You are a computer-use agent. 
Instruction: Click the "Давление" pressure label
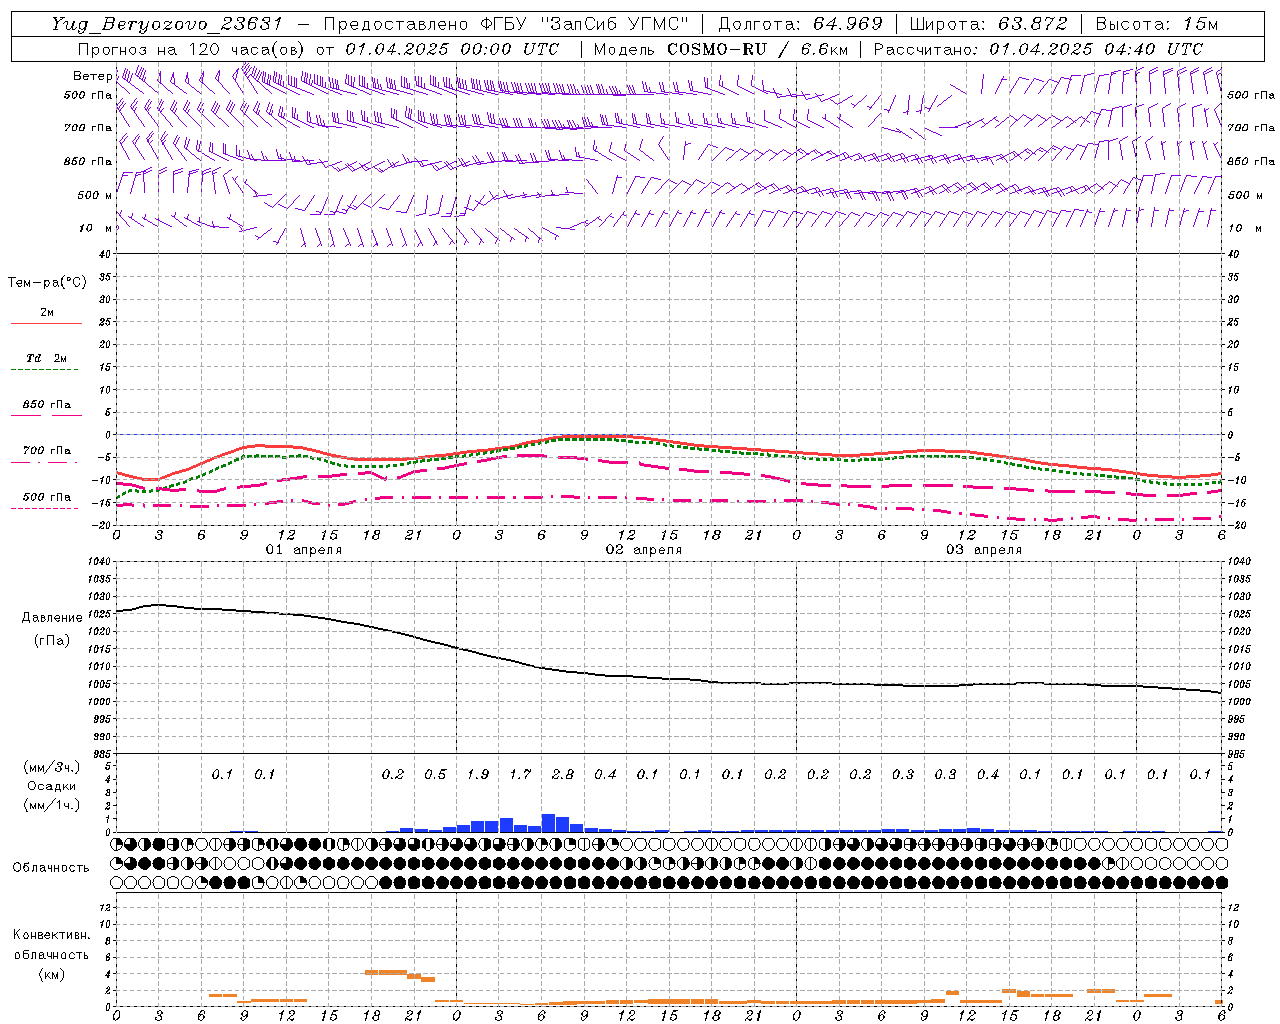[x=52, y=618]
